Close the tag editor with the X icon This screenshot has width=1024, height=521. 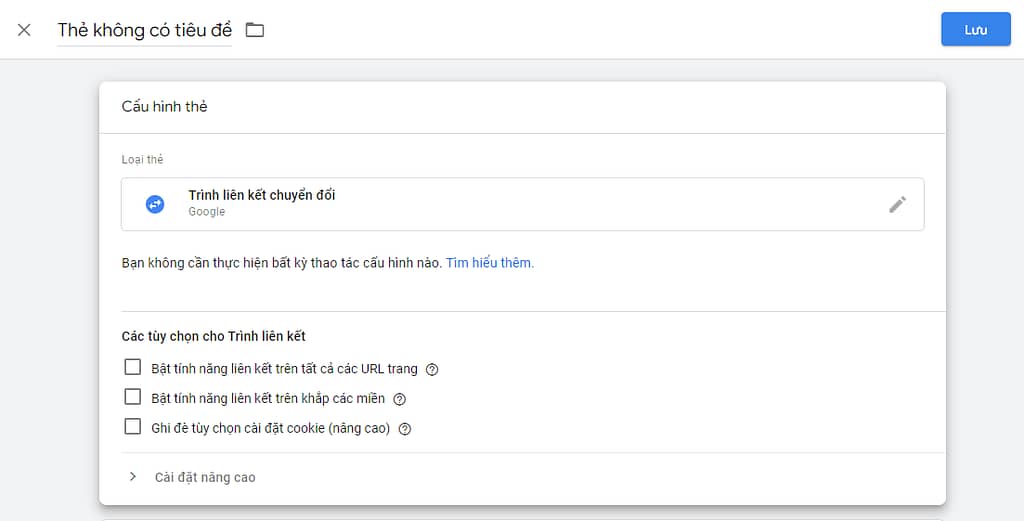24,30
